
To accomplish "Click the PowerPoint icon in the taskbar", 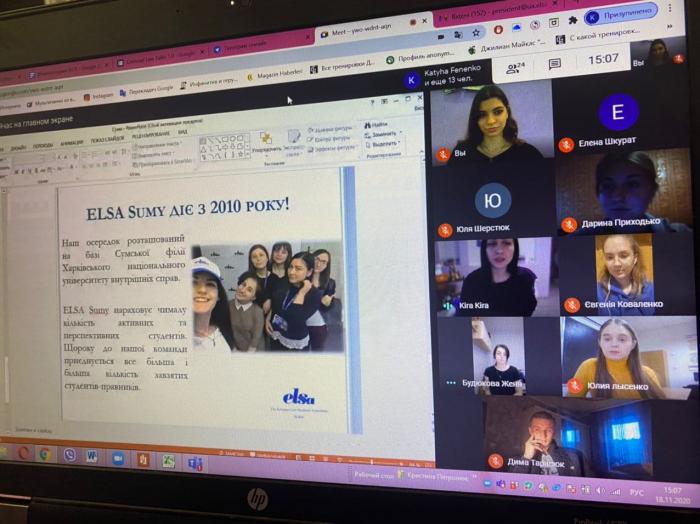I will pyautogui.click(x=143, y=459).
